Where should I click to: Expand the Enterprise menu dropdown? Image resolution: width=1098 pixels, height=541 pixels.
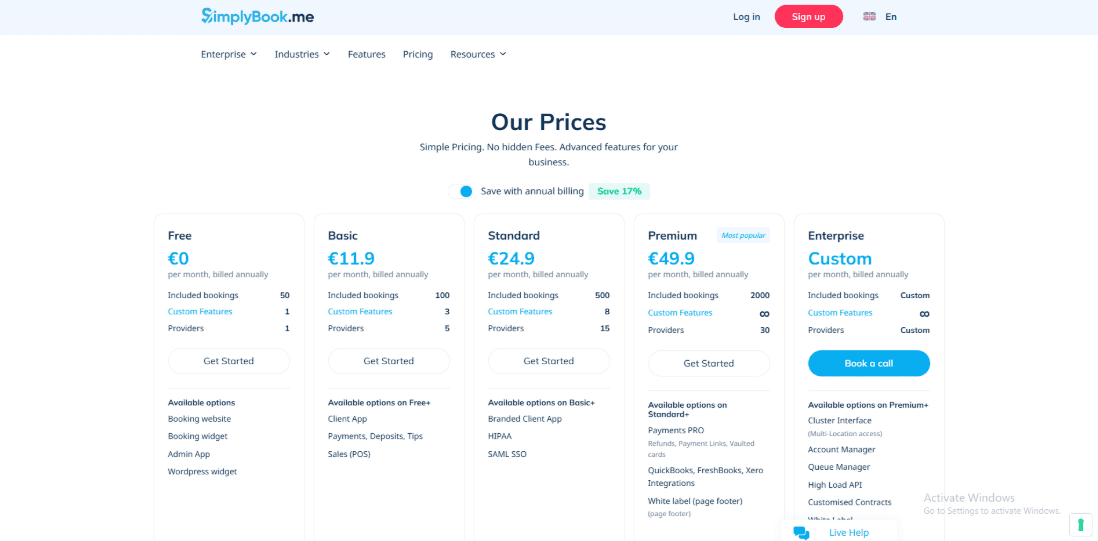(x=229, y=54)
